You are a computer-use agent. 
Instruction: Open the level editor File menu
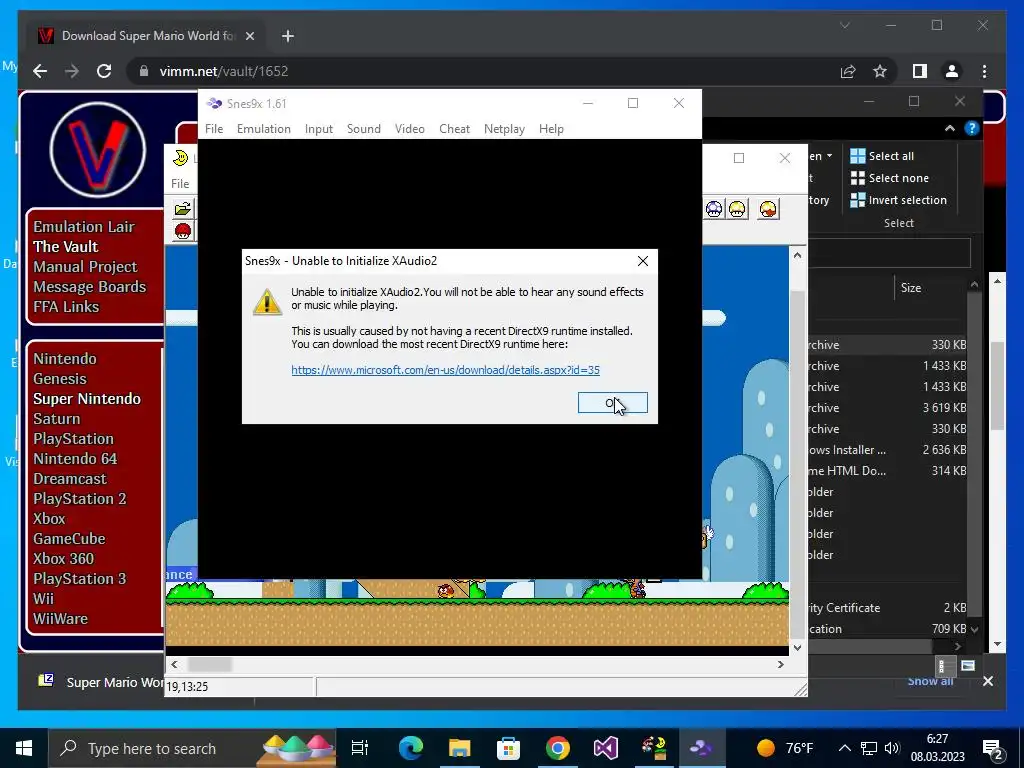click(x=180, y=184)
